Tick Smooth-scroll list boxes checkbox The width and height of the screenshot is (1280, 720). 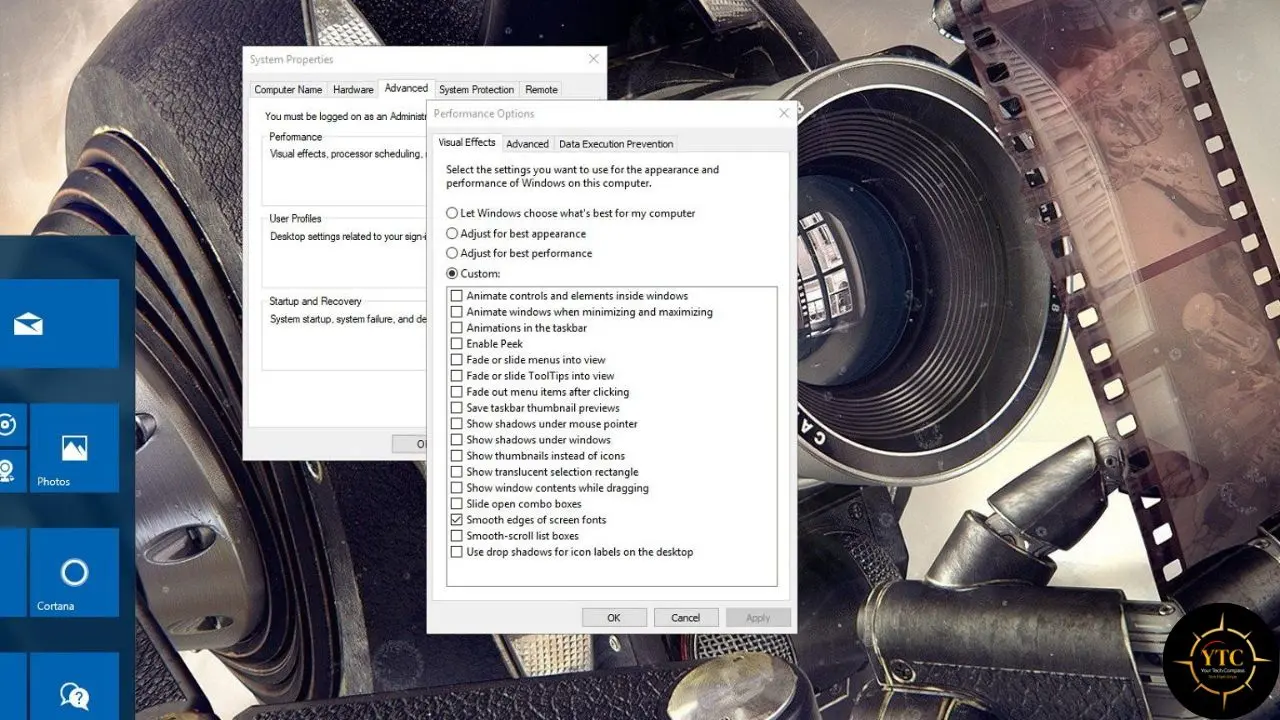(x=457, y=536)
